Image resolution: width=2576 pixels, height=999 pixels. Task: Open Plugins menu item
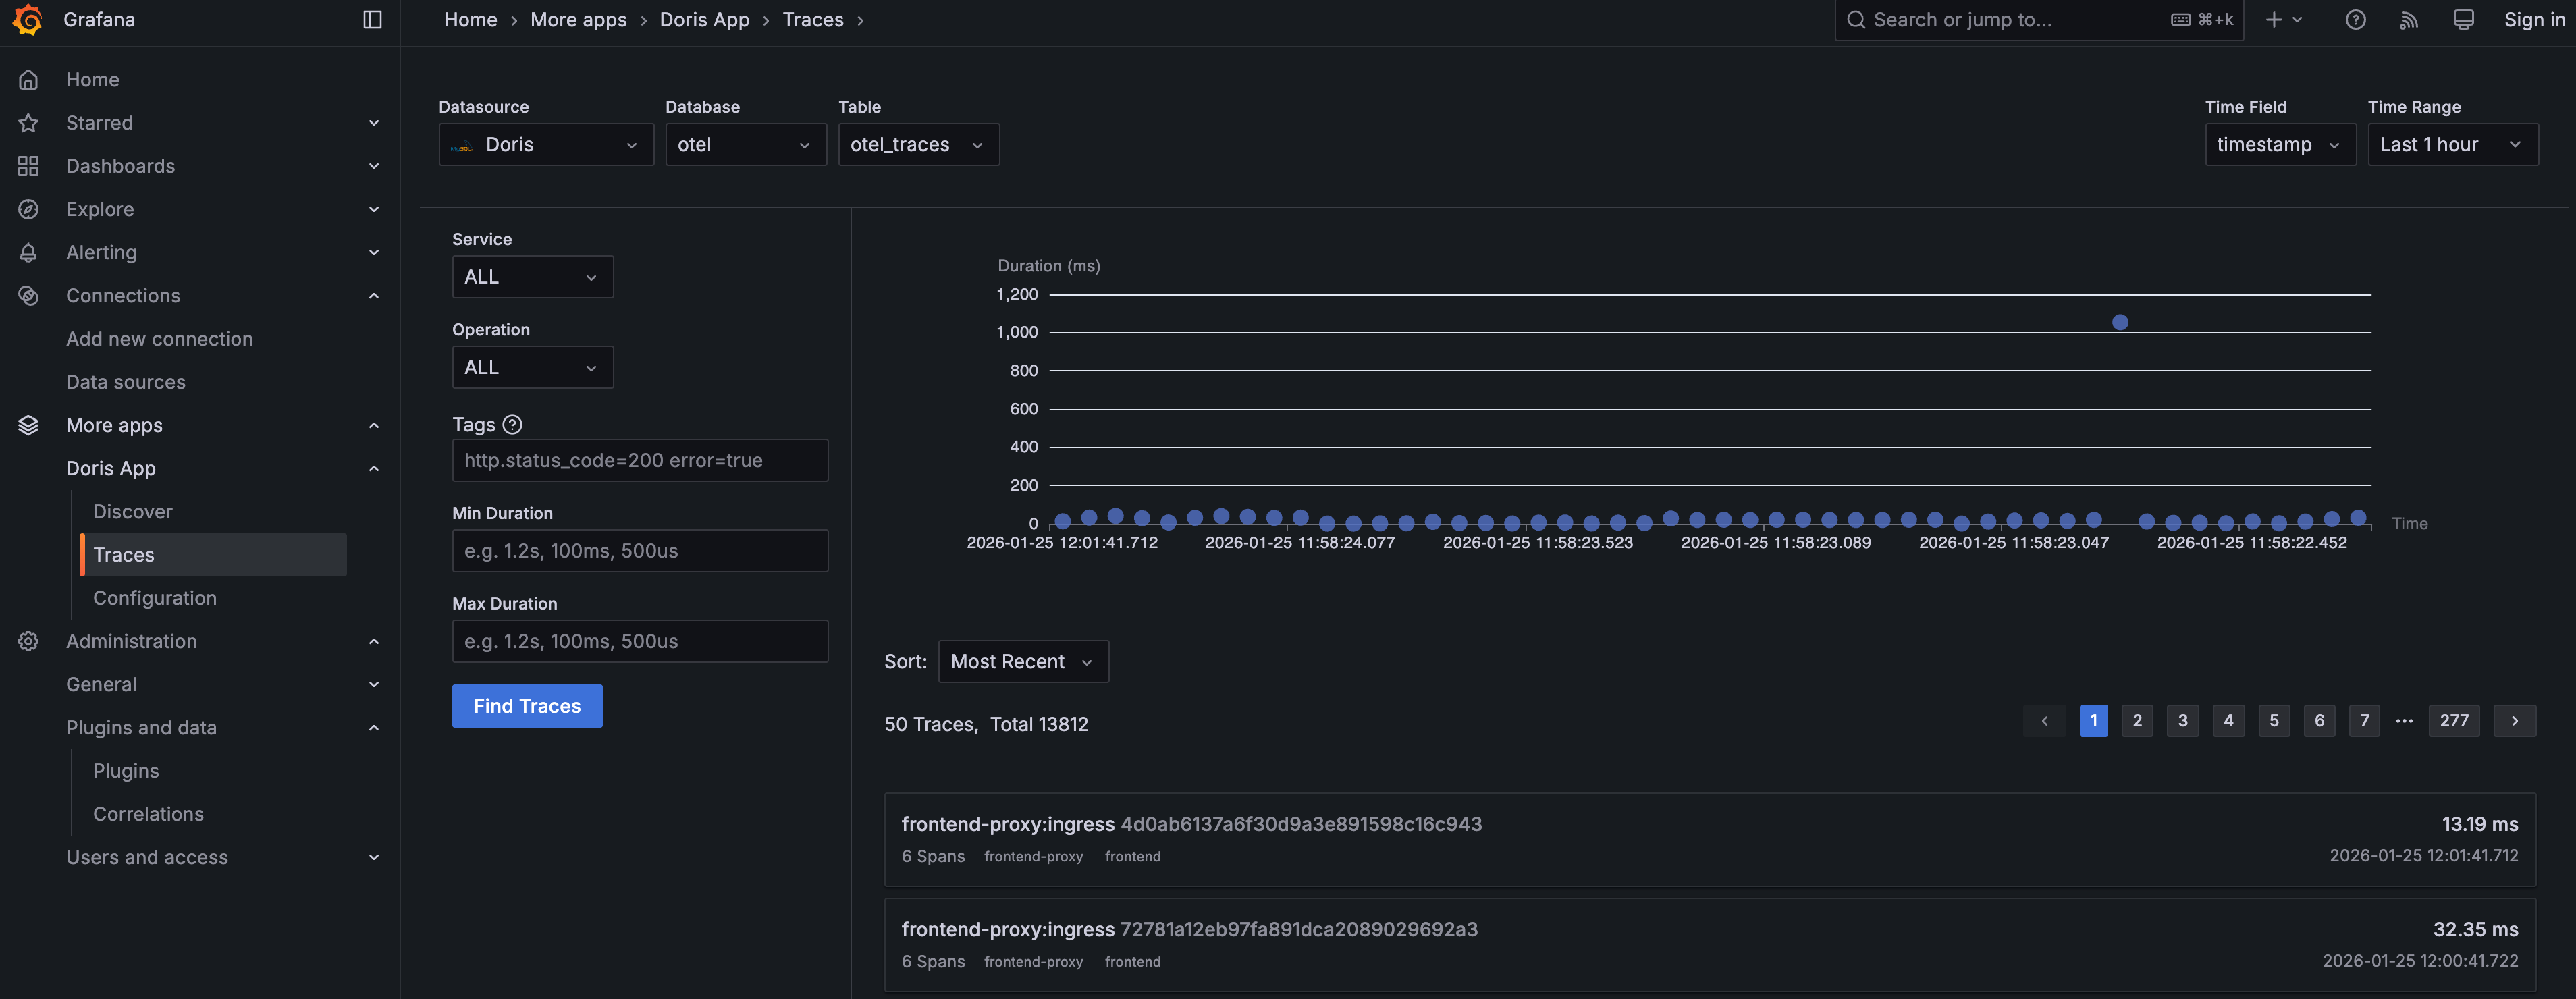point(126,771)
